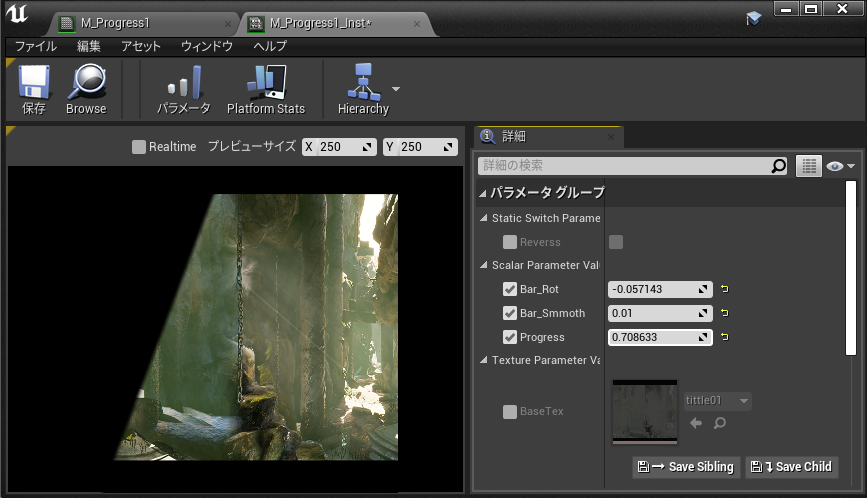Image resolution: width=867 pixels, height=498 pixels.
Task: Close the M_Progress1 tab
Action: (x=228, y=24)
